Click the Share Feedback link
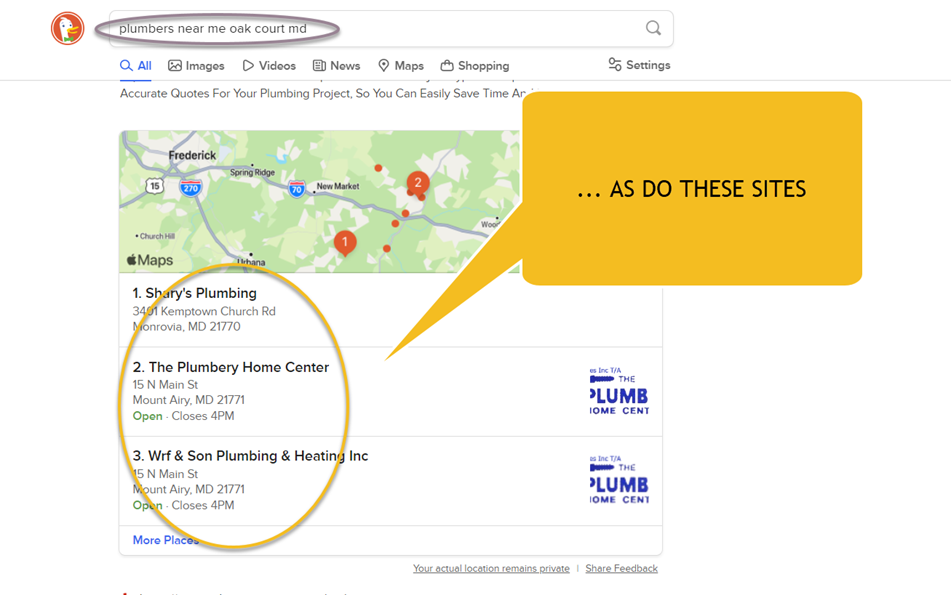The height and width of the screenshot is (595, 951). coord(621,569)
